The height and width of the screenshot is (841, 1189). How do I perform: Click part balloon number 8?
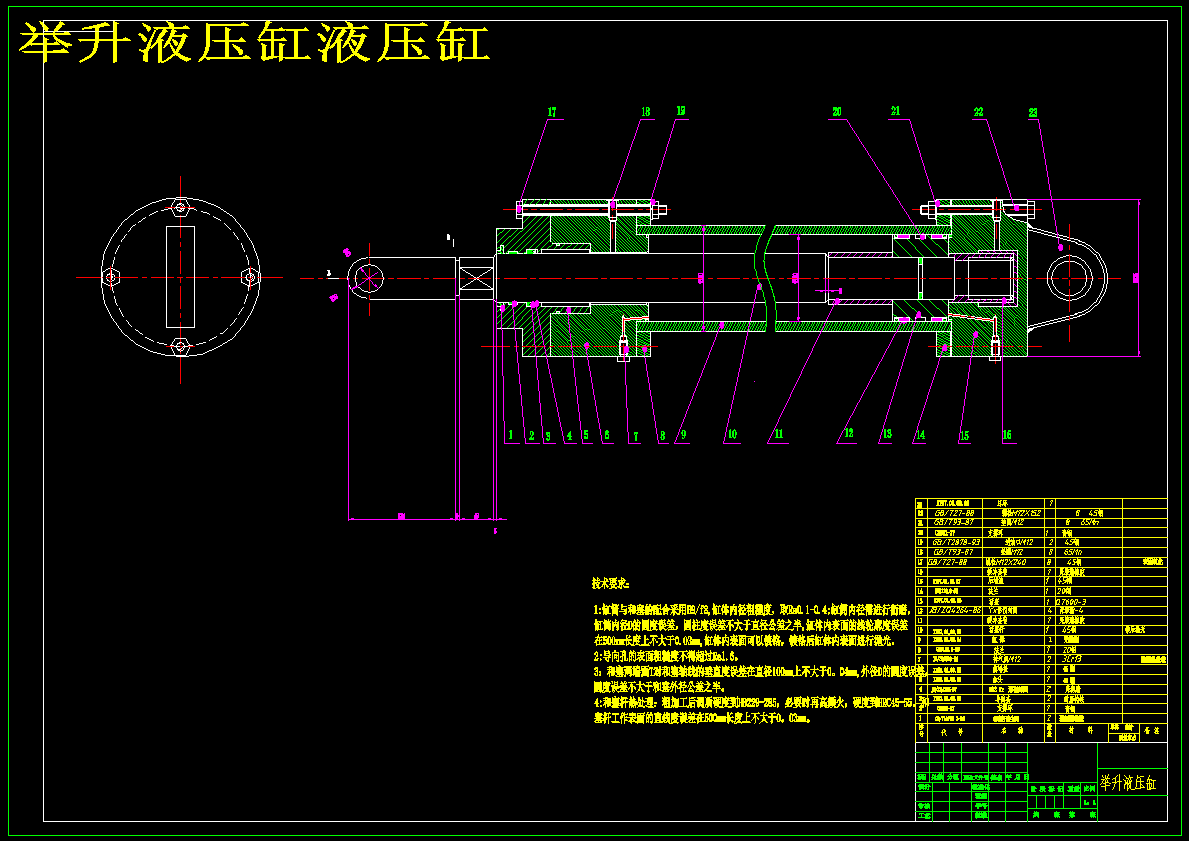click(662, 435)
